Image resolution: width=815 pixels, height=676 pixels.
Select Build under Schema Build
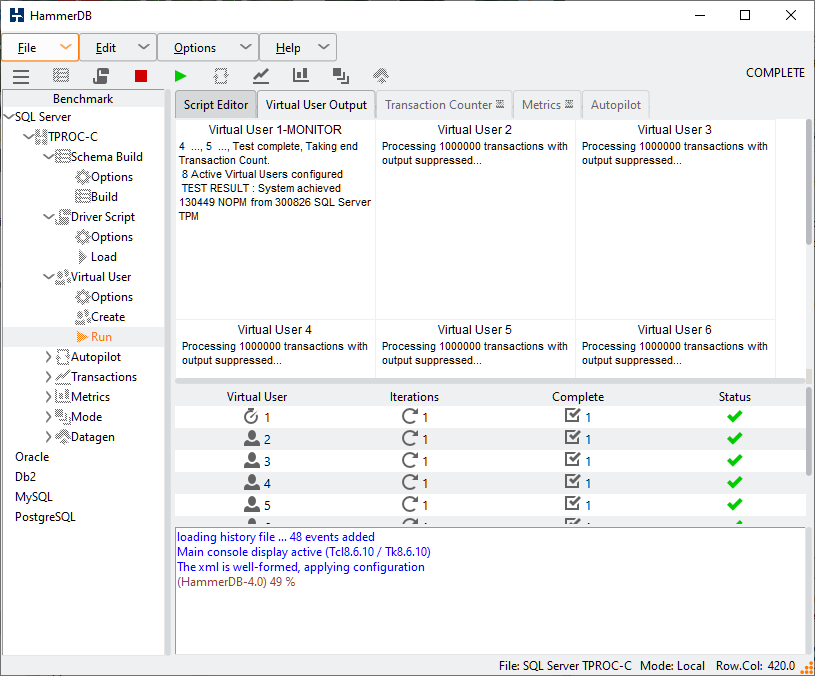[x=104, y=197]
